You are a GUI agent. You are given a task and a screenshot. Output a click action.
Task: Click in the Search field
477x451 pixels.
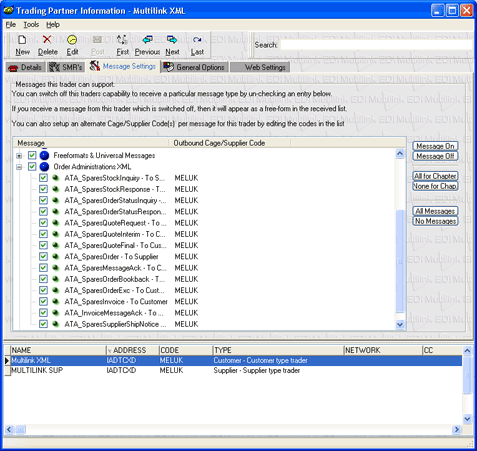point(376,45)
